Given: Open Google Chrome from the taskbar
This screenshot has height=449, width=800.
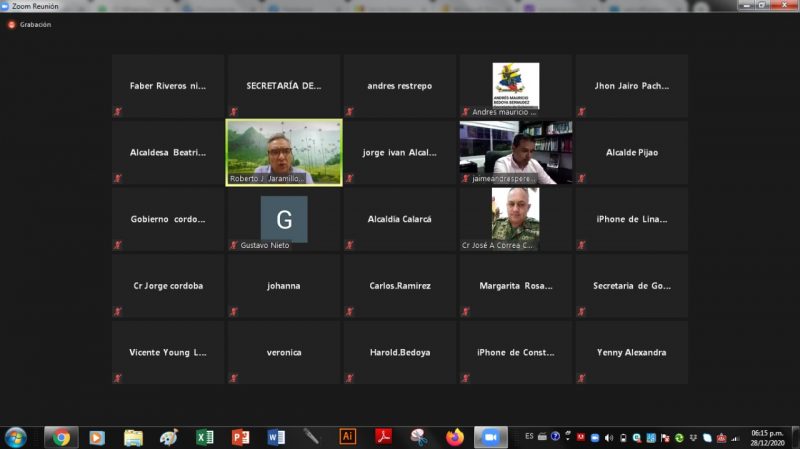Looking at the screenshot, I should (61, 437).
